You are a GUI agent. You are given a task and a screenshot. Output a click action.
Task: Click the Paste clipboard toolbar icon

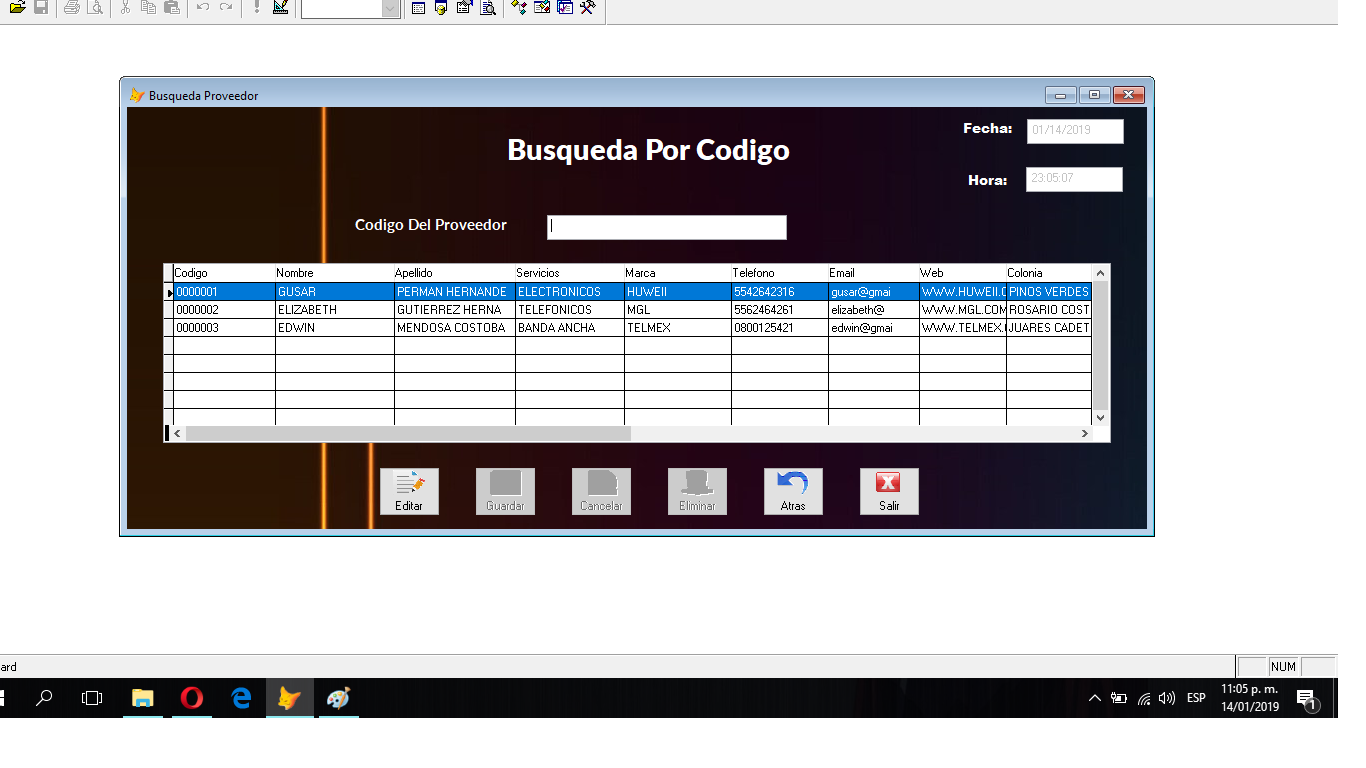click(172, 7)
